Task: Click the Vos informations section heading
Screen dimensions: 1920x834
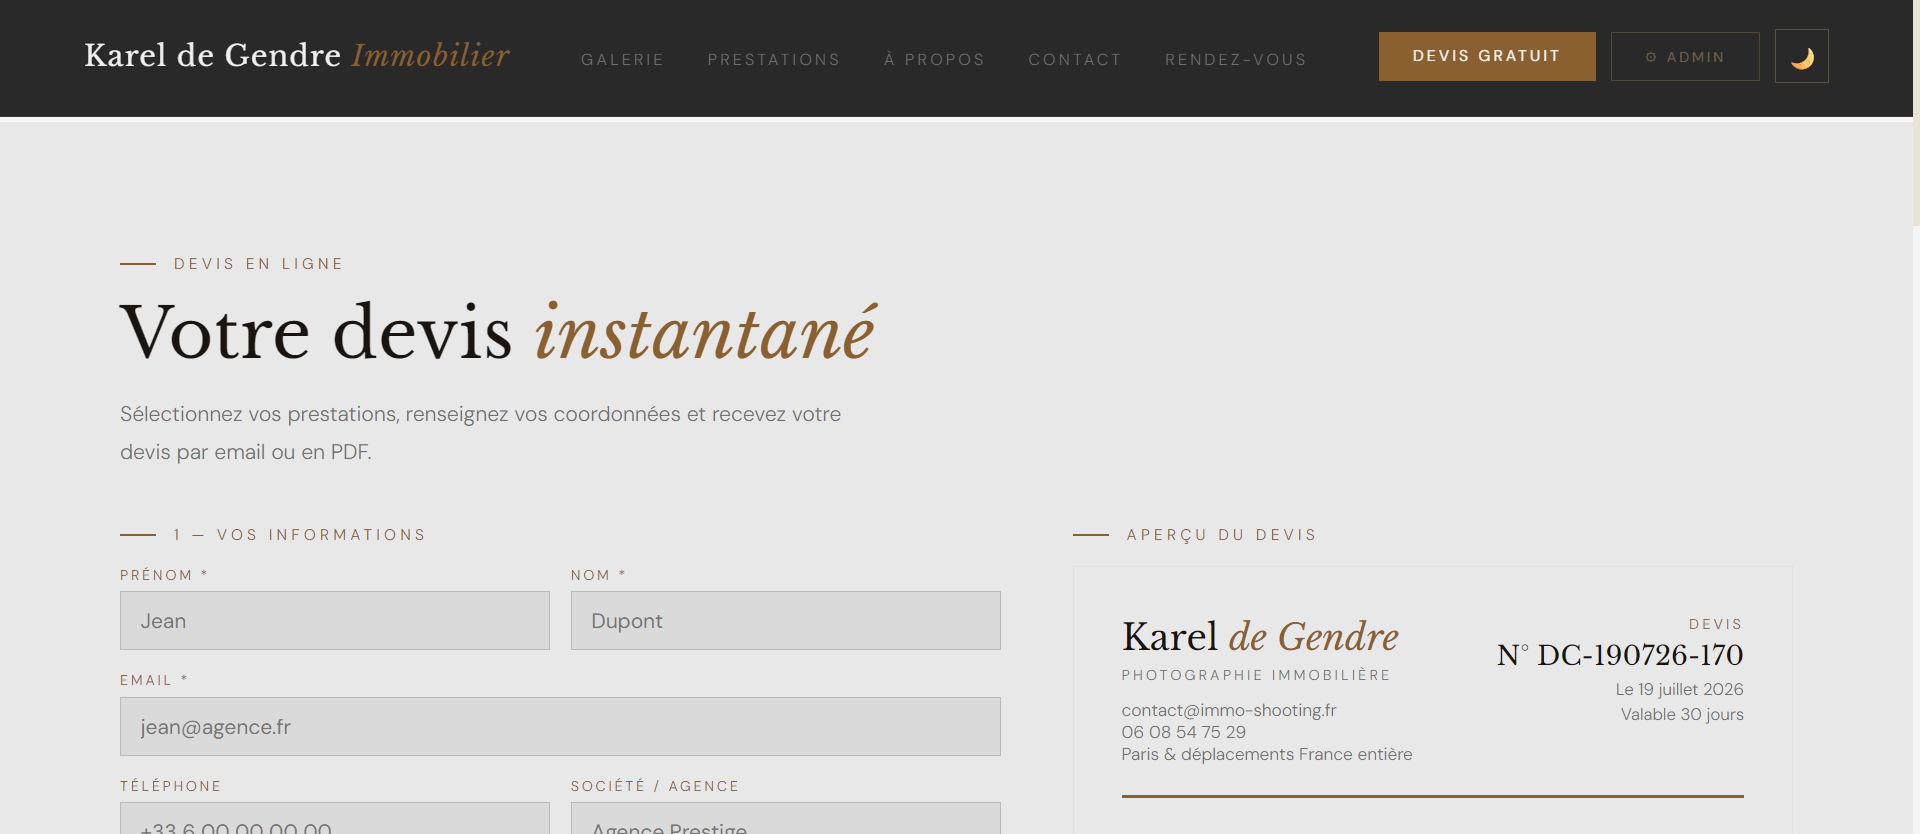Action: click(321, 535)
